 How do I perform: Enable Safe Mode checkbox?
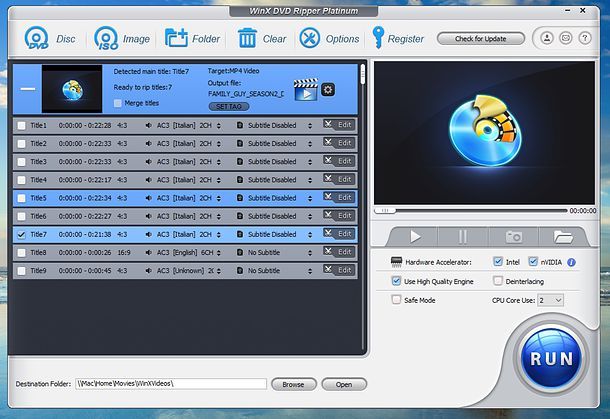(396, 300)
